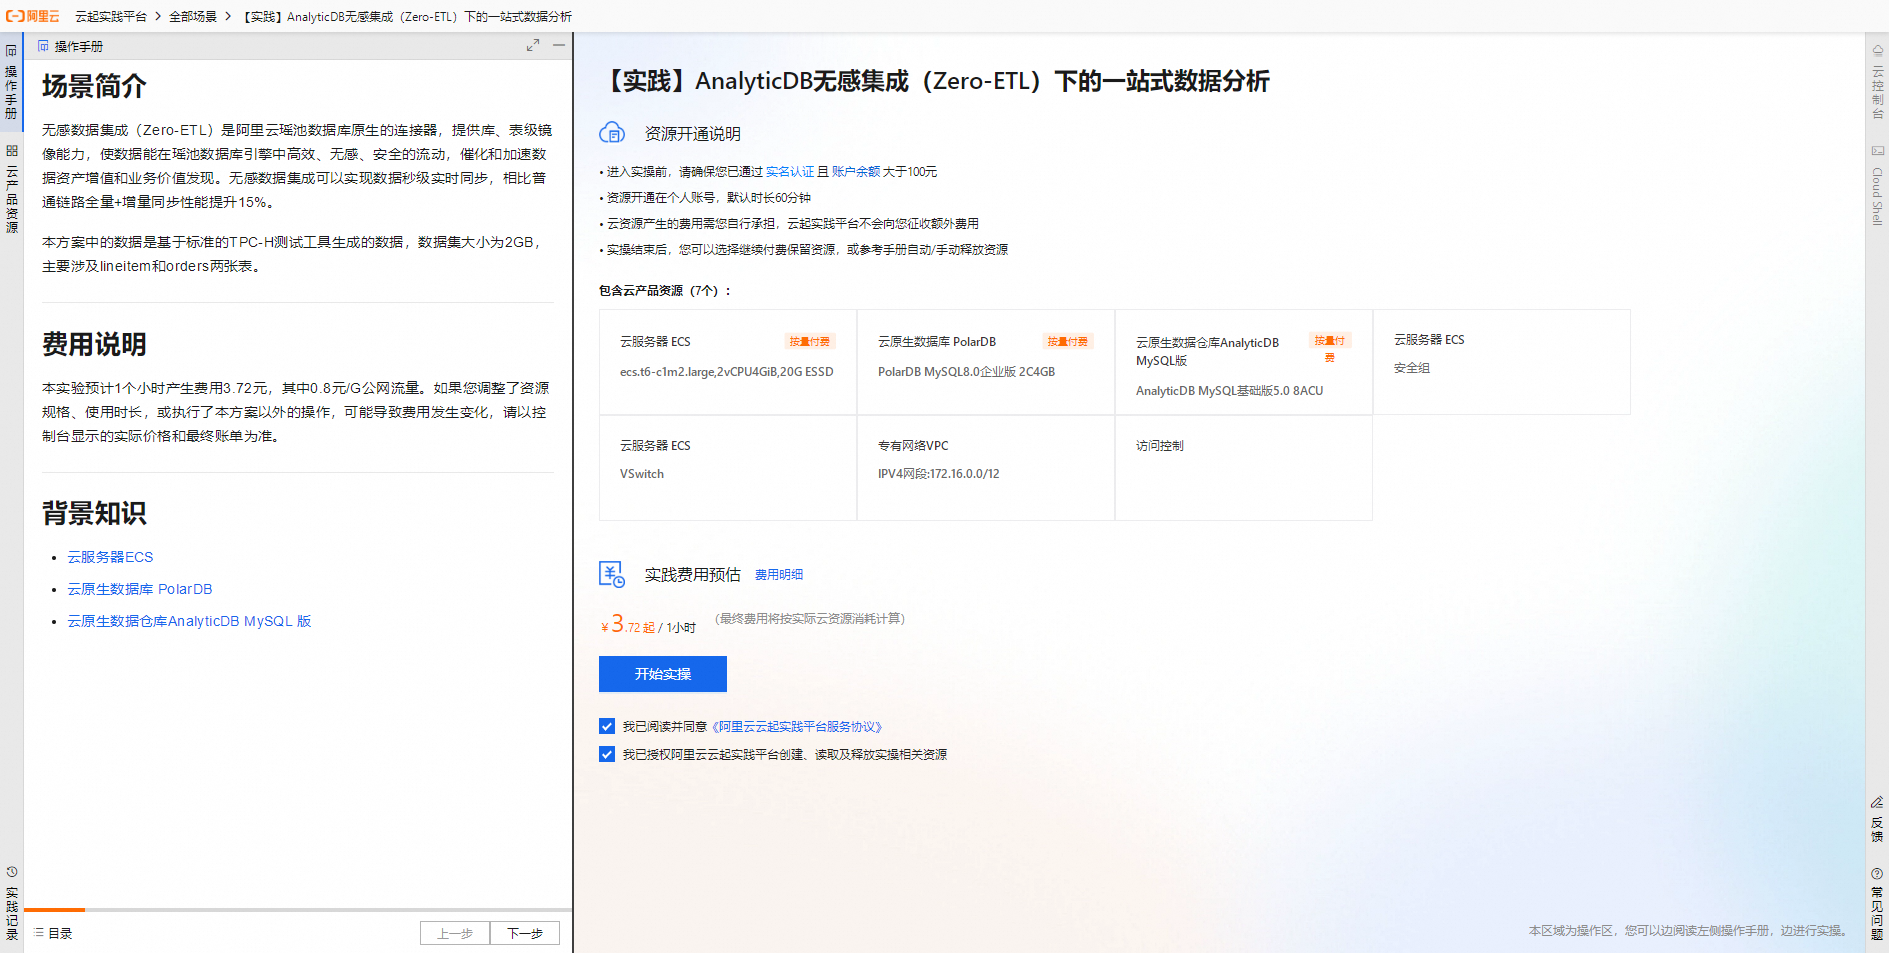Open the 实践记录 sidebar tab
Screen dimensions: 1889x953
pyautogui.click(x=11, y=903)
